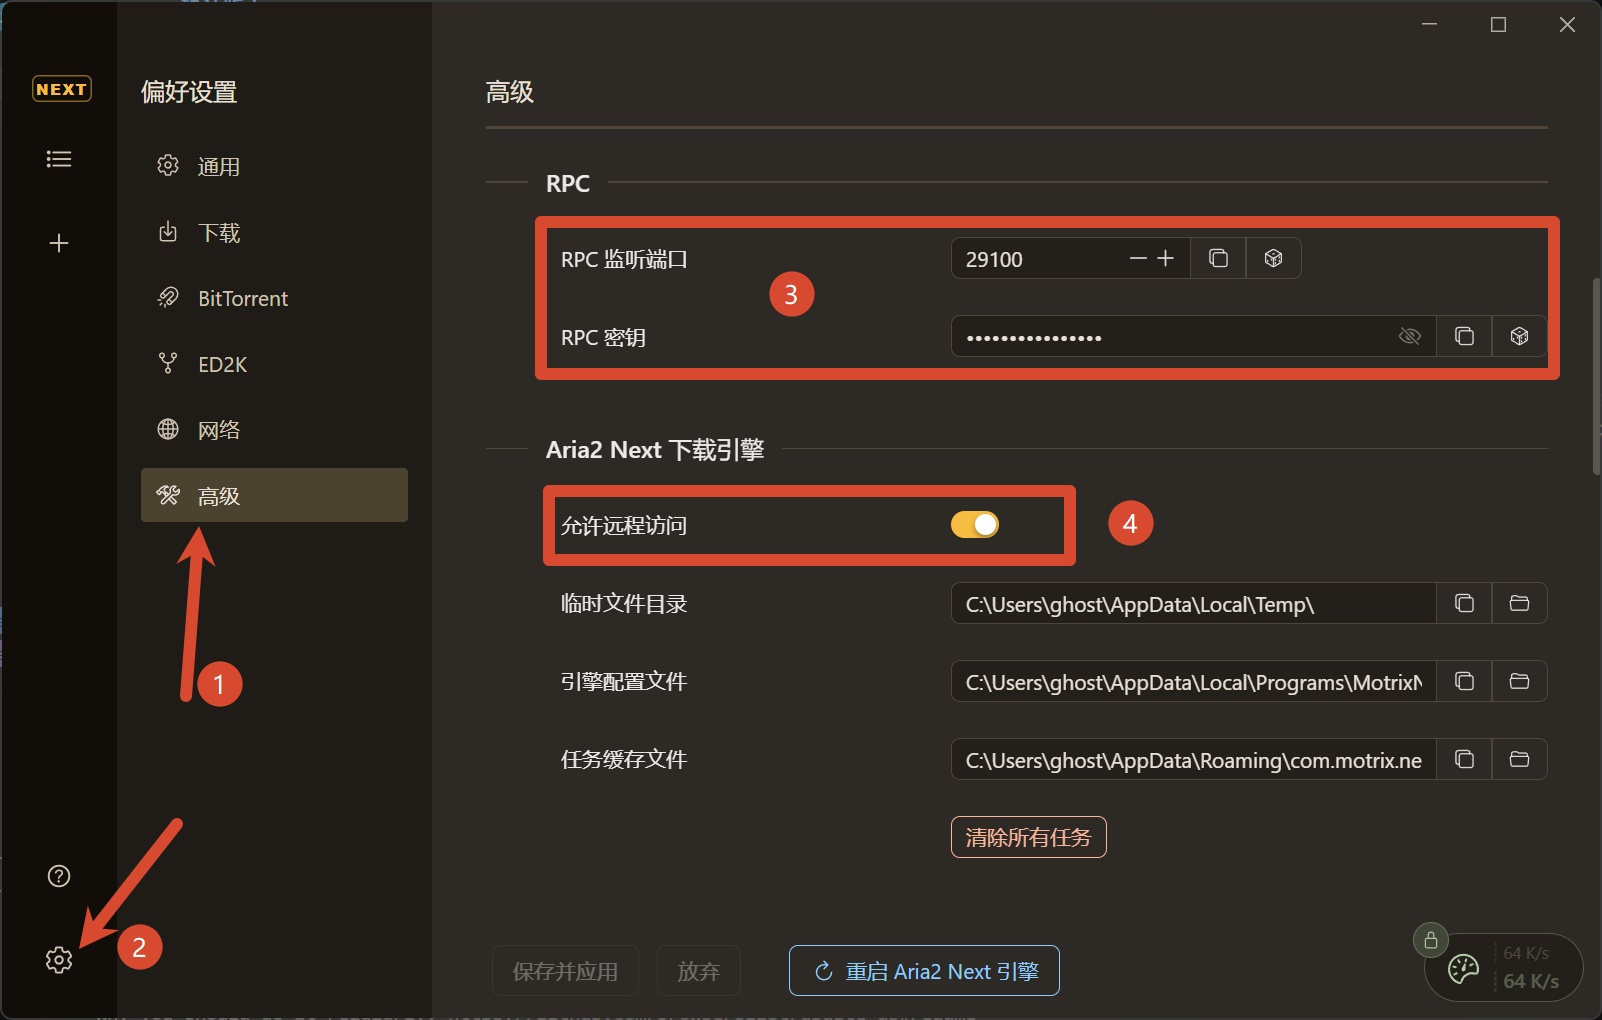Image resolution: width=1602 pixels, height=1020 pixels.
Task: Open the General (通用) settings tab
Action: tap(274, 166)
